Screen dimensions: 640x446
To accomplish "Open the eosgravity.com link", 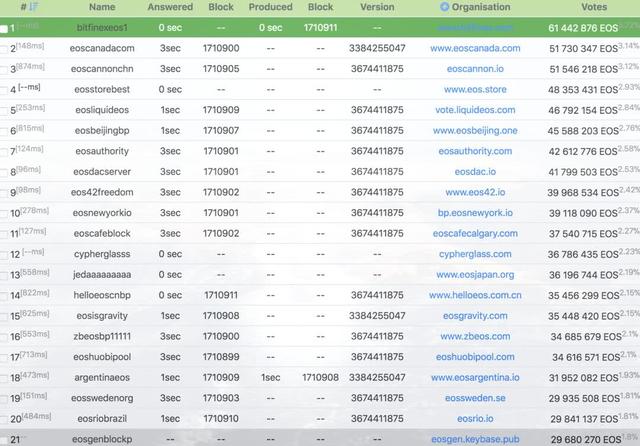I will click(475, 315).
